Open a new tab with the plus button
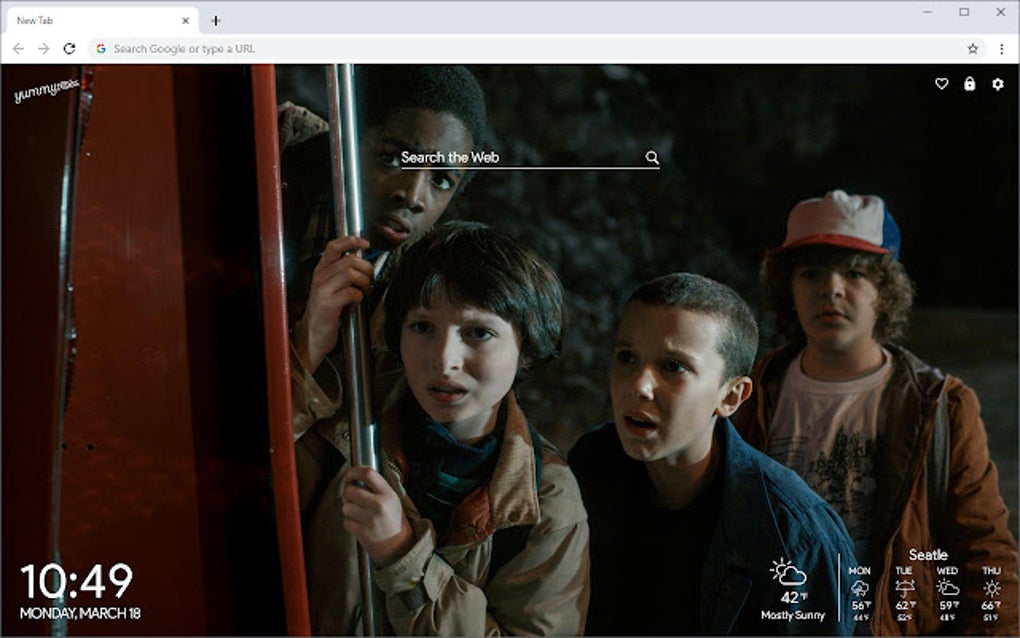This screenshot has height=638, width=1020. click(217, 18)
